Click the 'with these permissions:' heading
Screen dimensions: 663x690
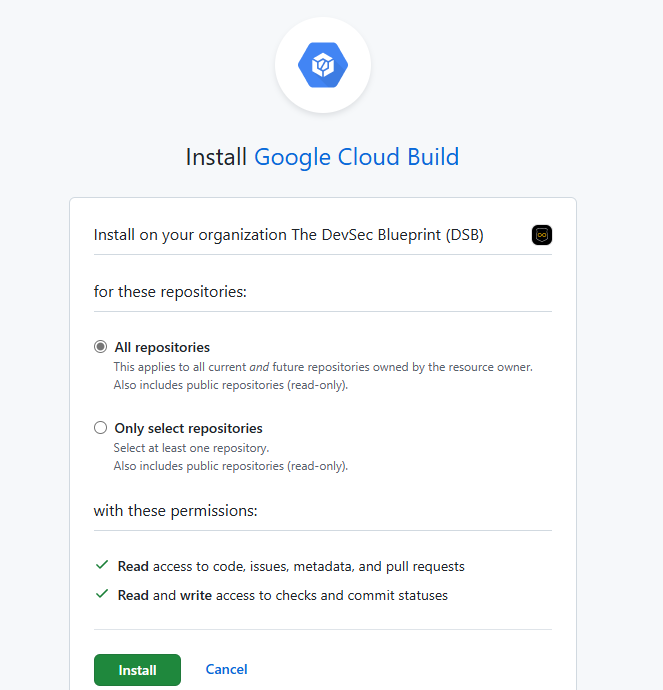176,511
